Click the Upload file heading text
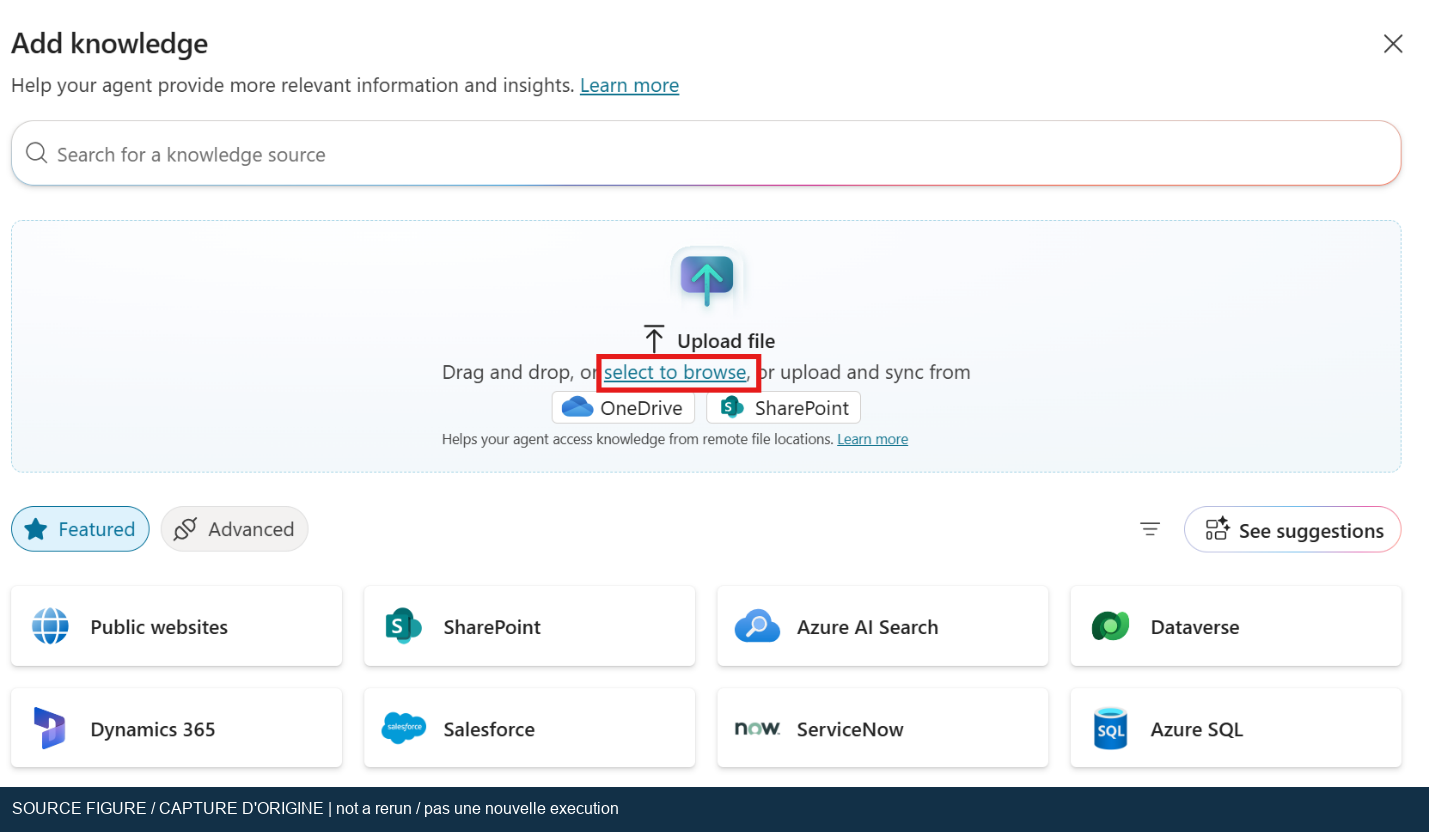 point(726,341)
